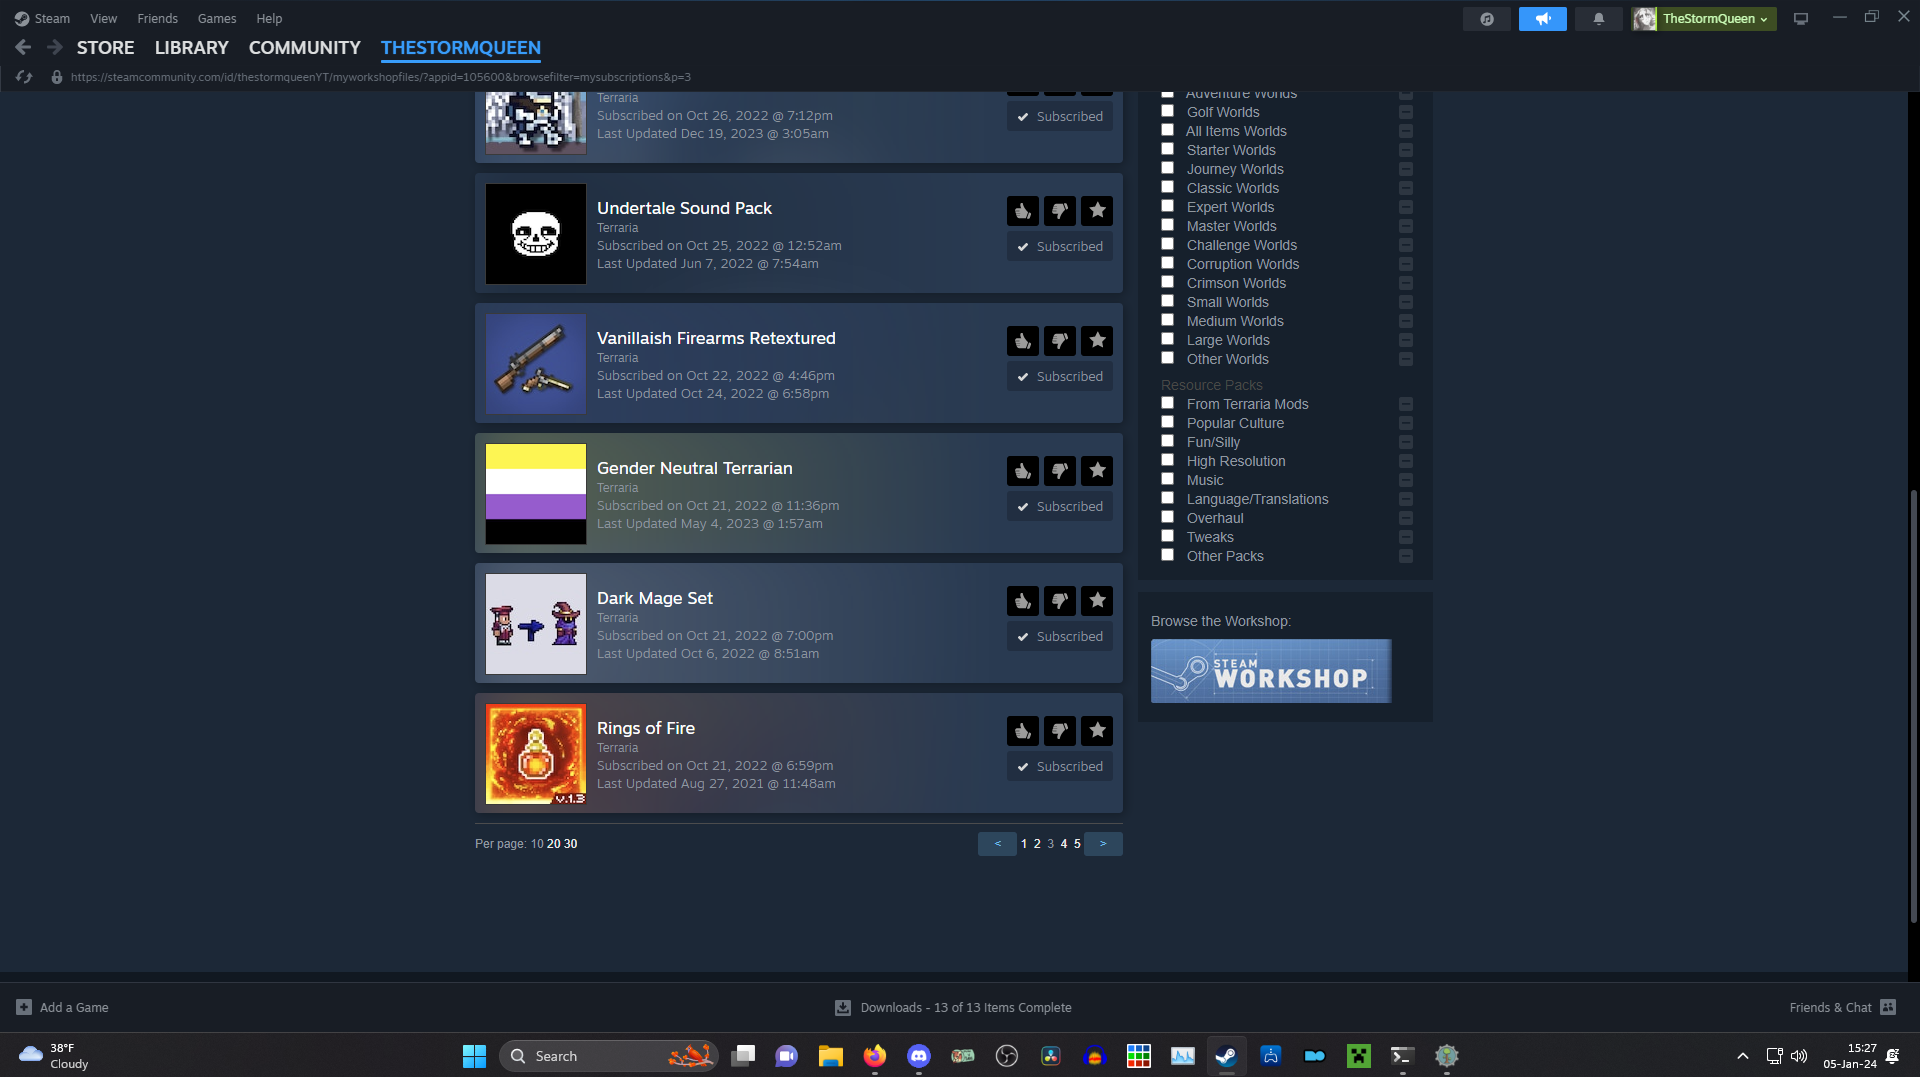Click Subscribed button for Rings of Fire

(x=1060, y=767)
